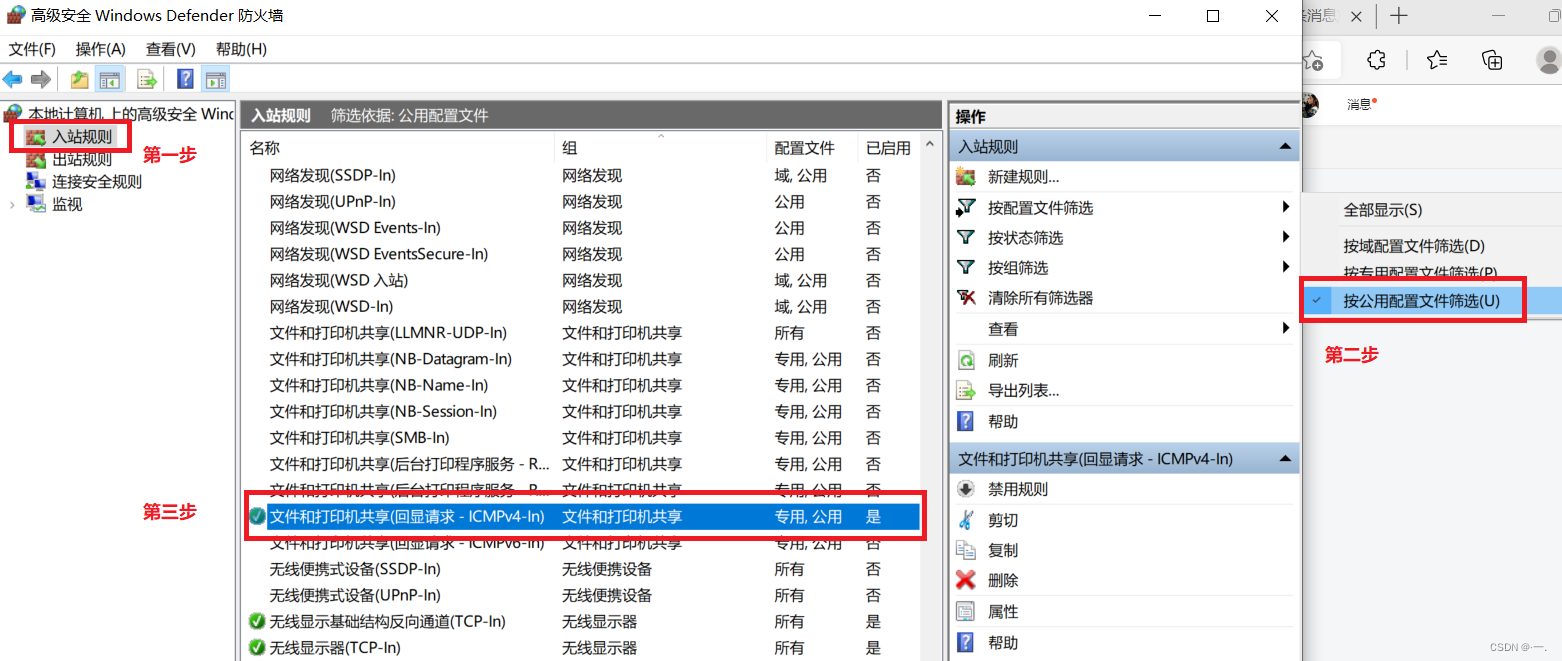Image resolution: width=1562 pixels, height=661 pixels.
Task: Select 出站规则 in the left tree
Action: [82, 159]
